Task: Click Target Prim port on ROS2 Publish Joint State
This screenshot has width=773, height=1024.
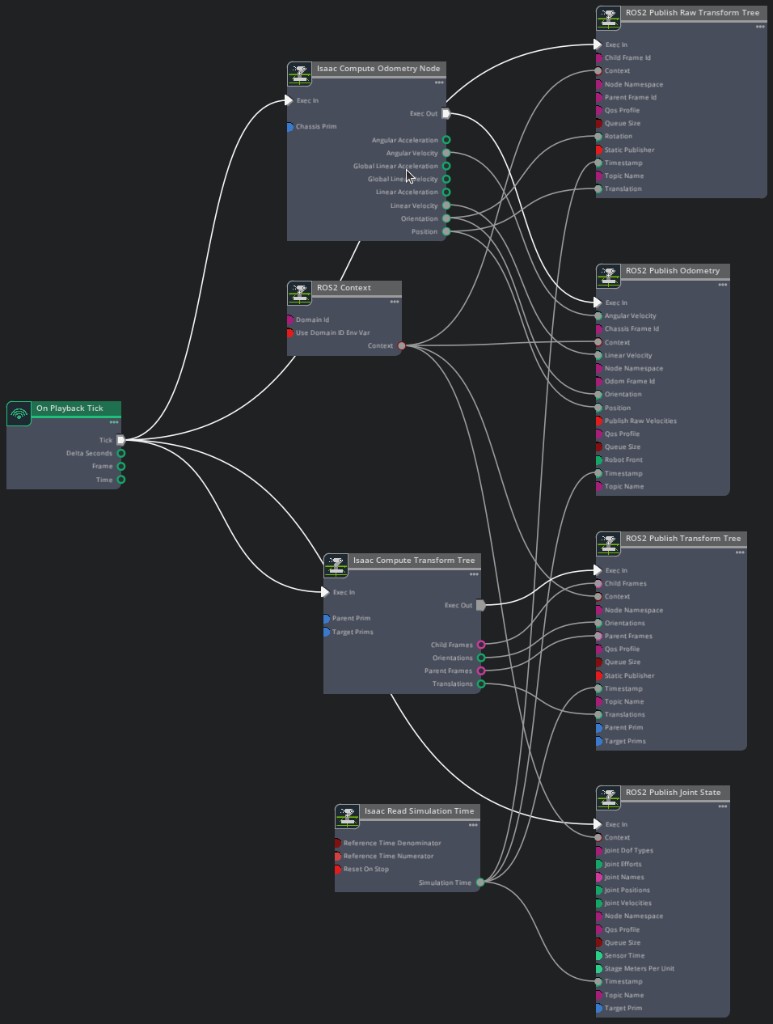Action: (598, 1008)
